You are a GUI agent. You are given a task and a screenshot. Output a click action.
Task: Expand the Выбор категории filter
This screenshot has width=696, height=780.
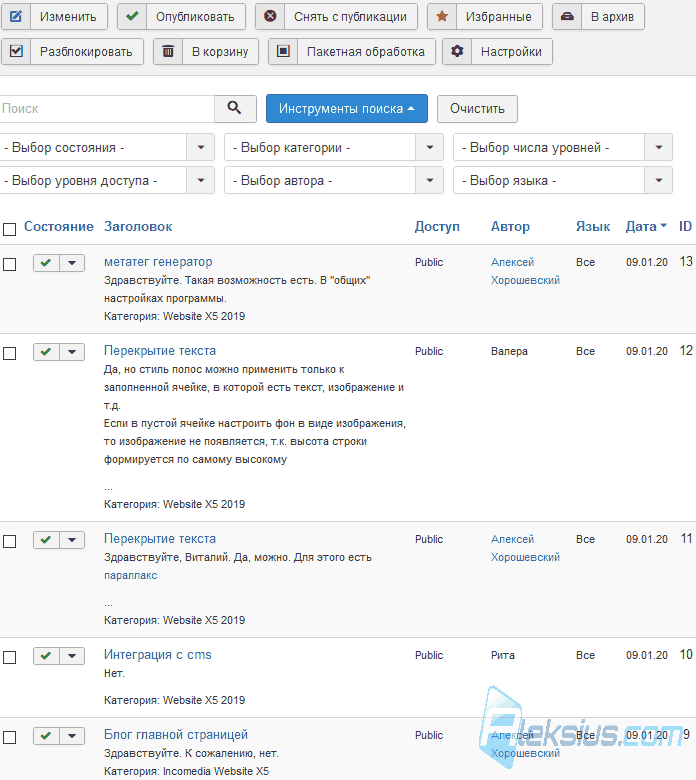[334, 147]
